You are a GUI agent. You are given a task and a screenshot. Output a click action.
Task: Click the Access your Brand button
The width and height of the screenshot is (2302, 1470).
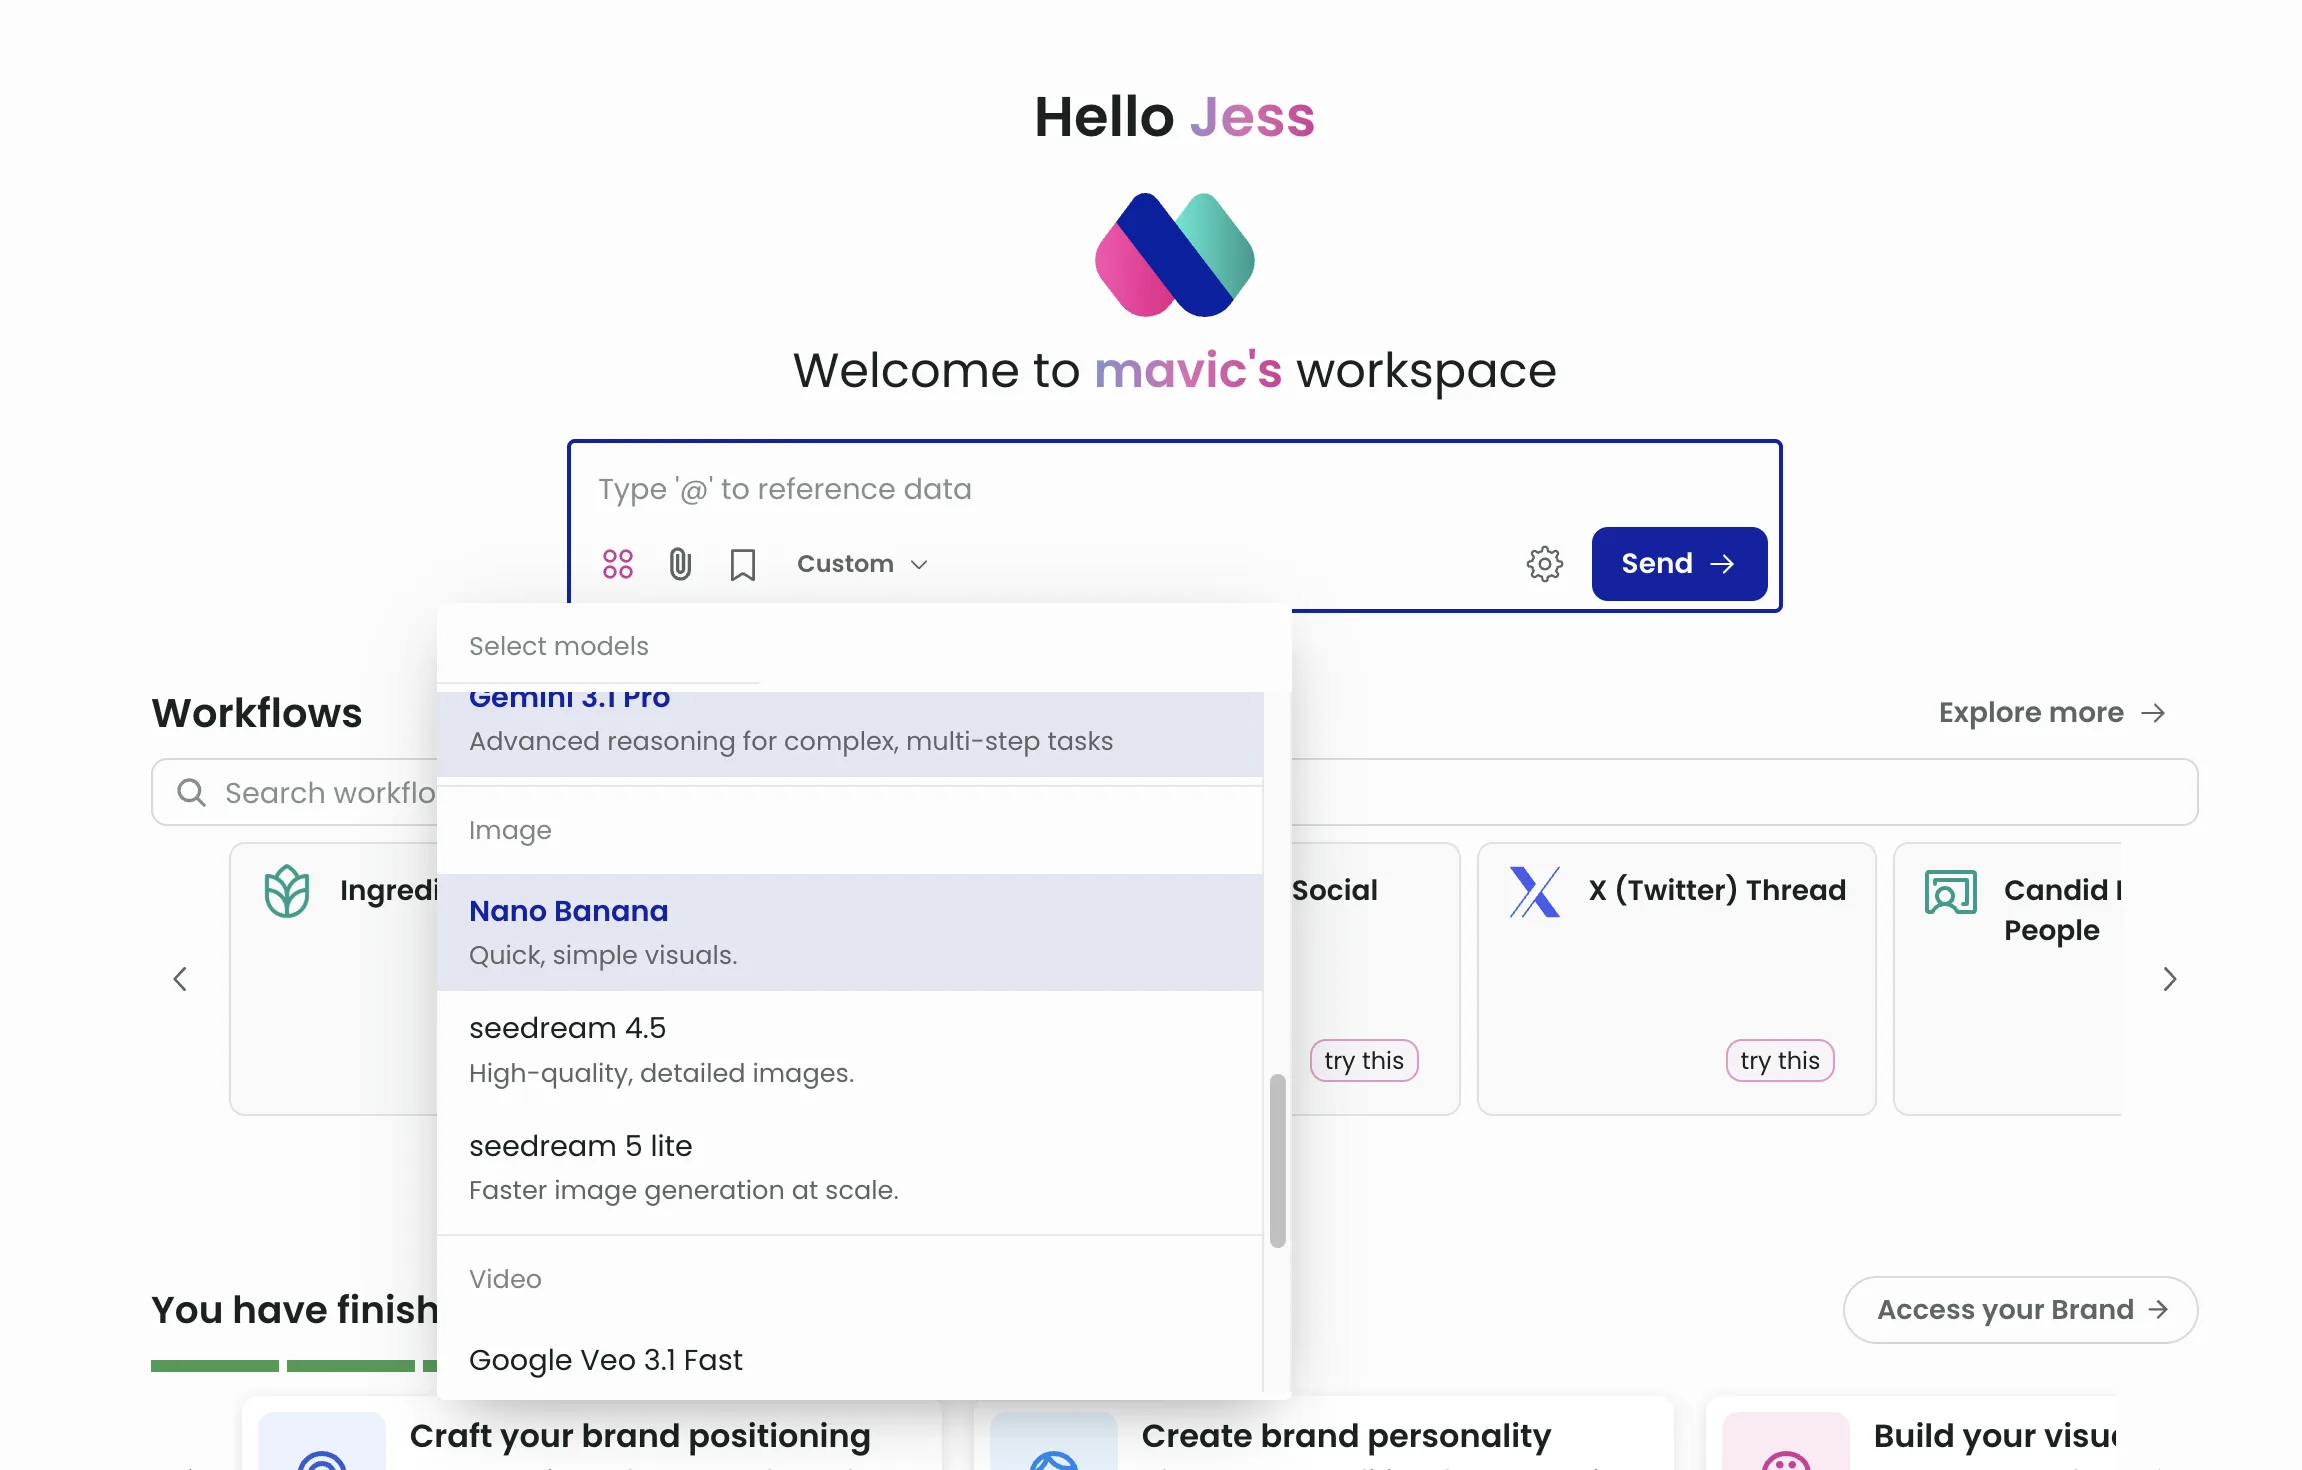click(x=2020, y=1310)
